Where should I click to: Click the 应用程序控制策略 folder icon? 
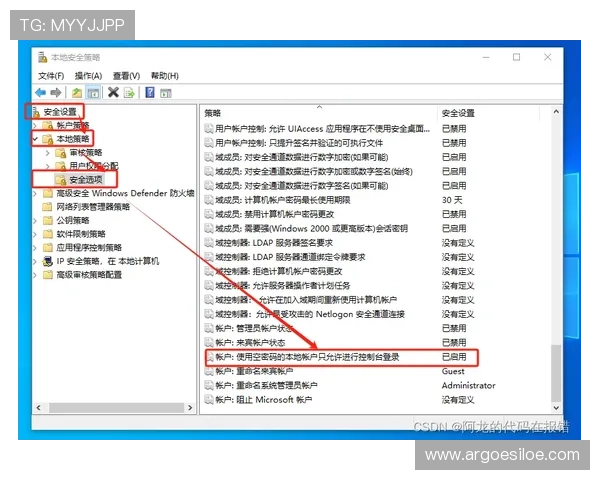[x=47, y=247]
